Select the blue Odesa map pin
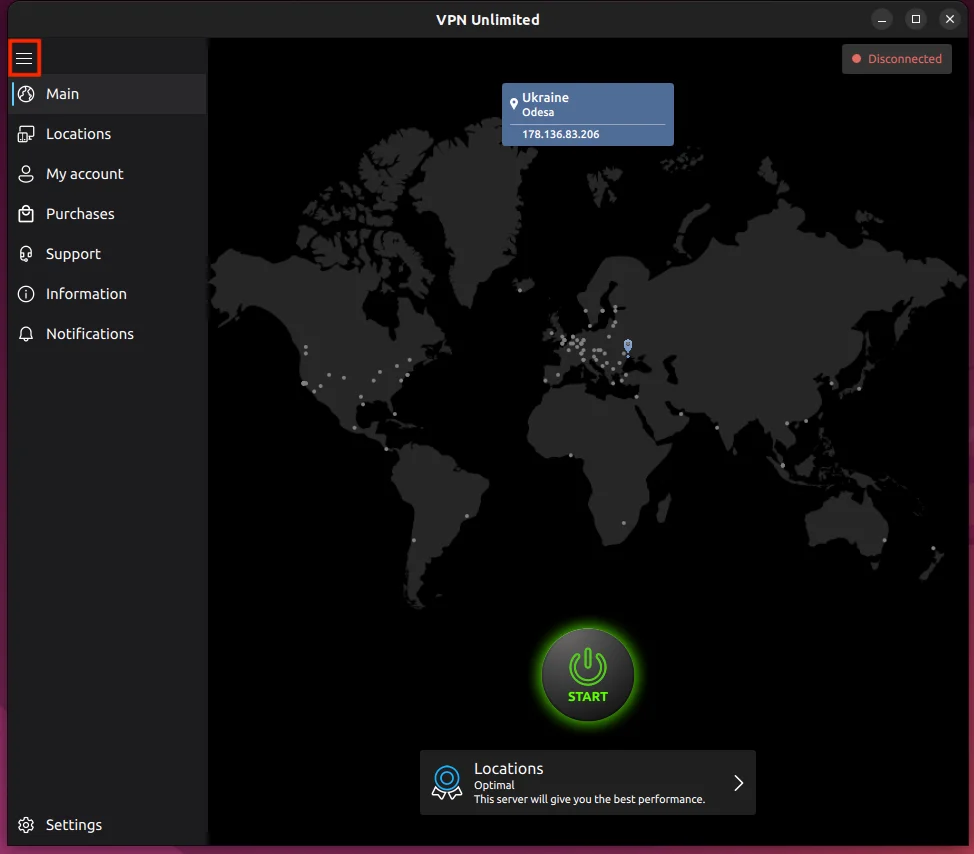The width and height of the screenshot is (974, 854). [627, 346]
